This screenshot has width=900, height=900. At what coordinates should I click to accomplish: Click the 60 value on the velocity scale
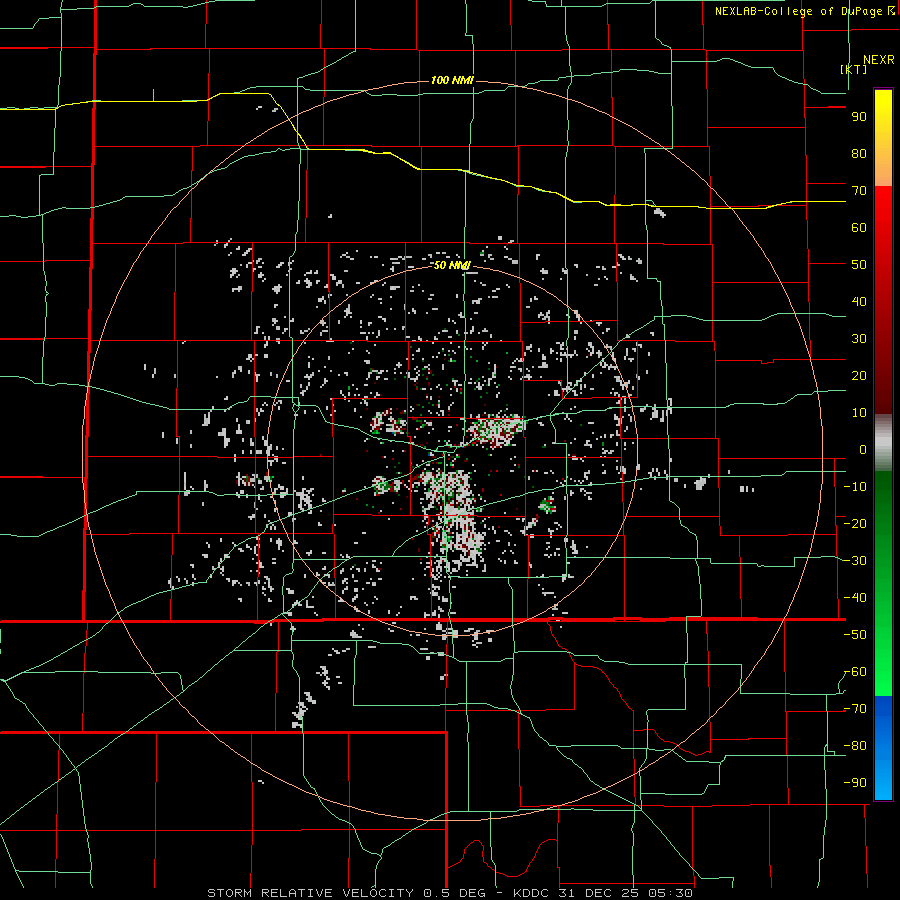pos(859,228)
